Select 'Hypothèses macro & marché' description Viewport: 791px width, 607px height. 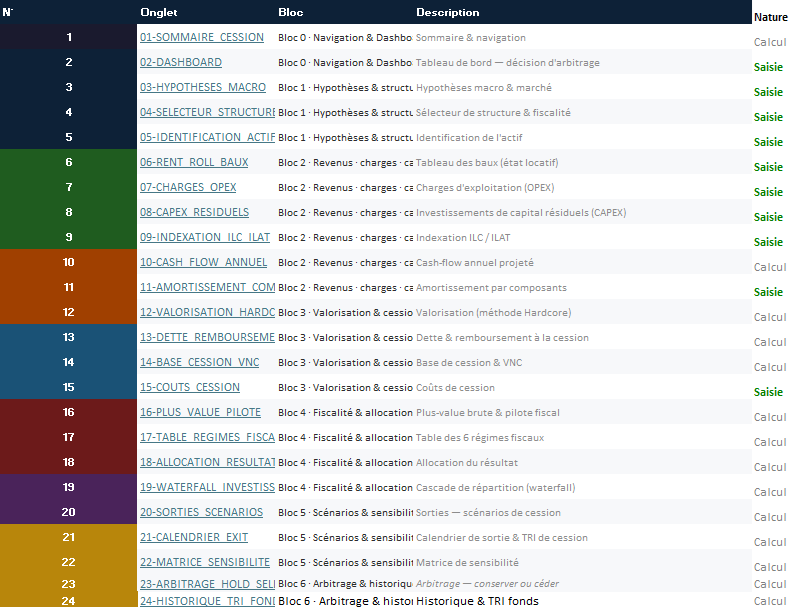coord(484,87)
